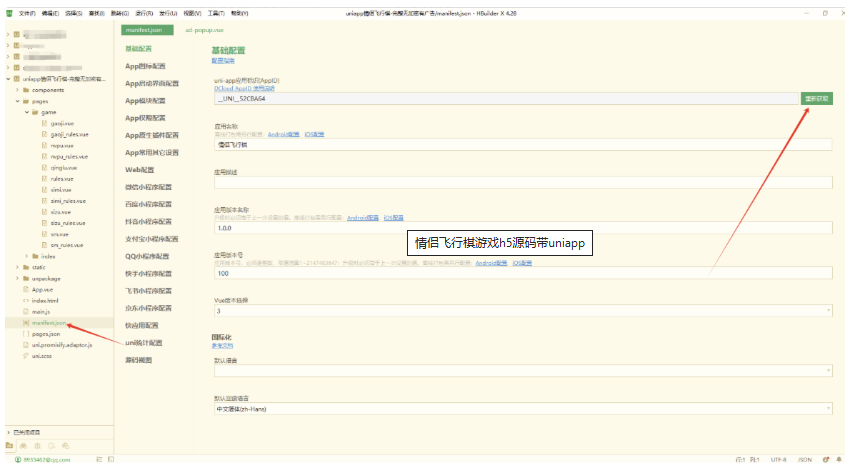Open the Vue版本选择 dropdown

tap(522, 311)
